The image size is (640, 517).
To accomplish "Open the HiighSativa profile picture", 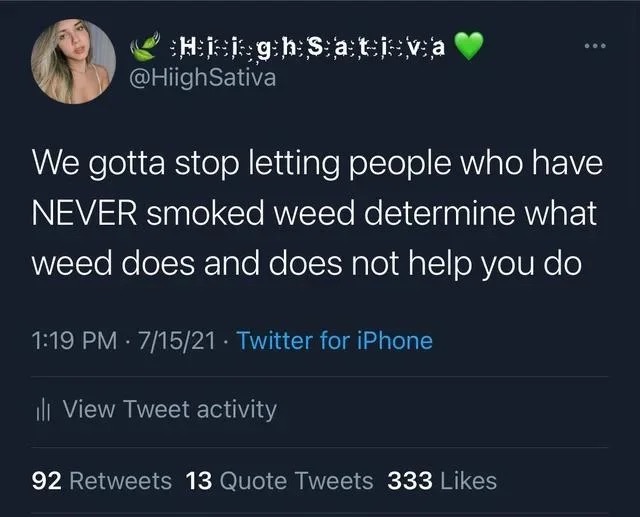I will pyautogui.click(x=73, y=61).
